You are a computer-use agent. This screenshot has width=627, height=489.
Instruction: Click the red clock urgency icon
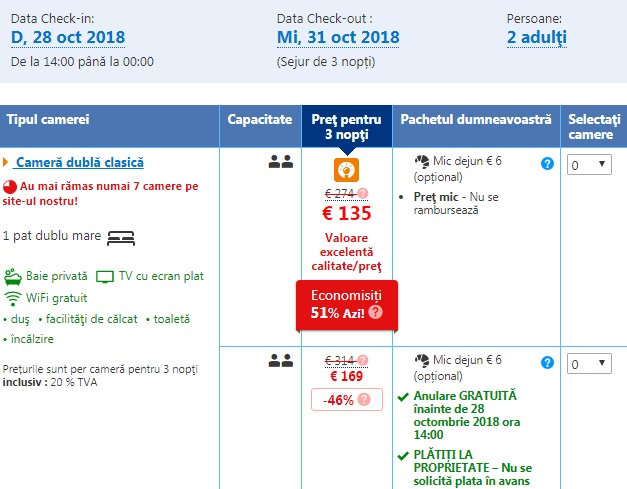pyautogui.click(x=10, y=187)
